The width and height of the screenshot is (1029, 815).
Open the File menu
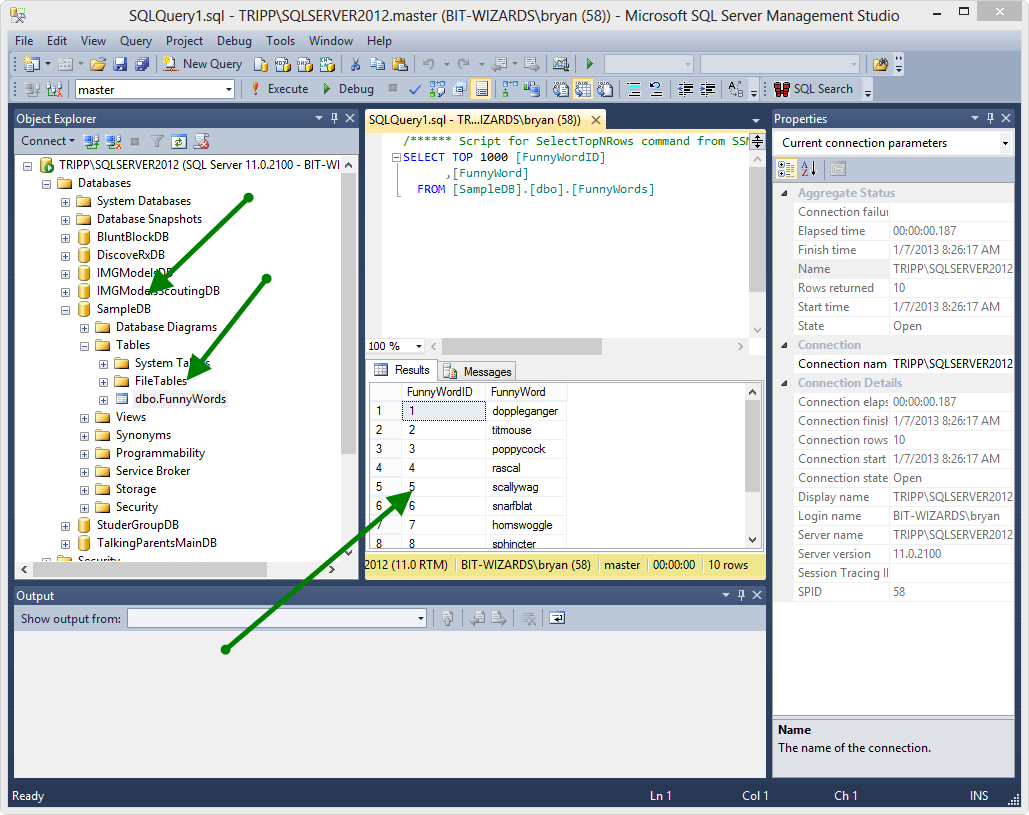point(24,41)
